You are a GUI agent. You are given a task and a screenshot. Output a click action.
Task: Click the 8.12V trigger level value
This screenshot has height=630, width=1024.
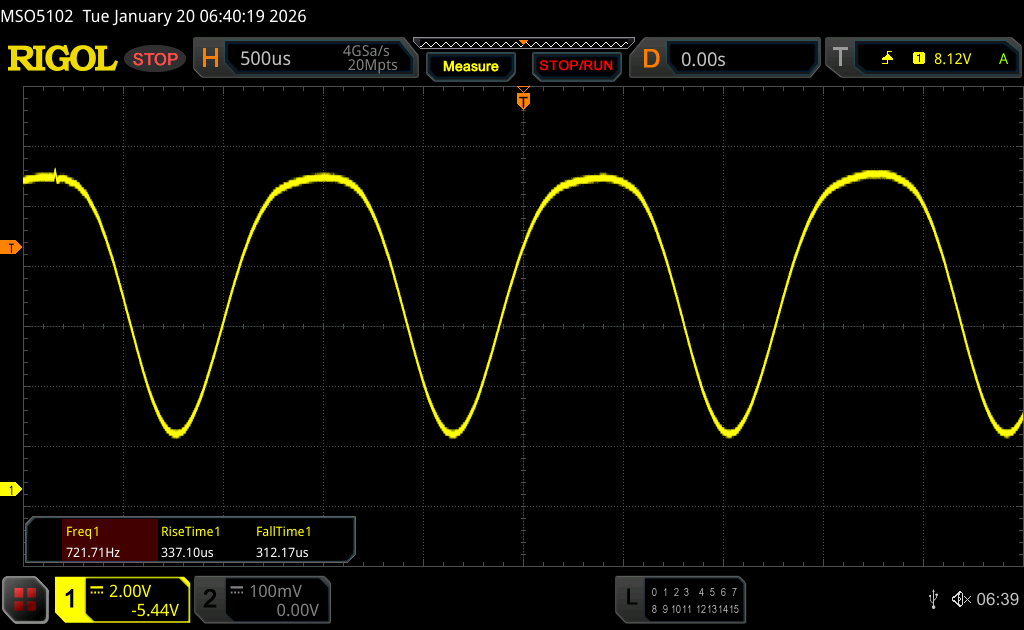click(952, 59)
